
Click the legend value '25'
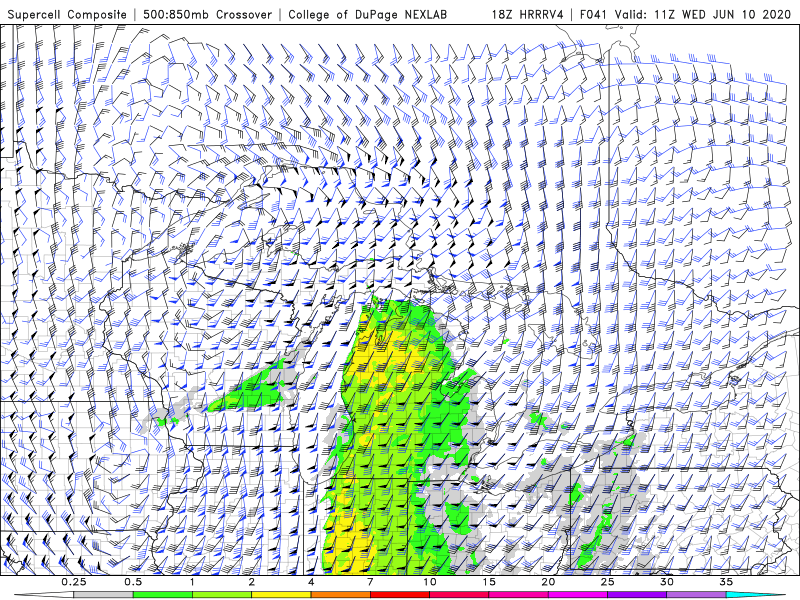coord(608,582)
